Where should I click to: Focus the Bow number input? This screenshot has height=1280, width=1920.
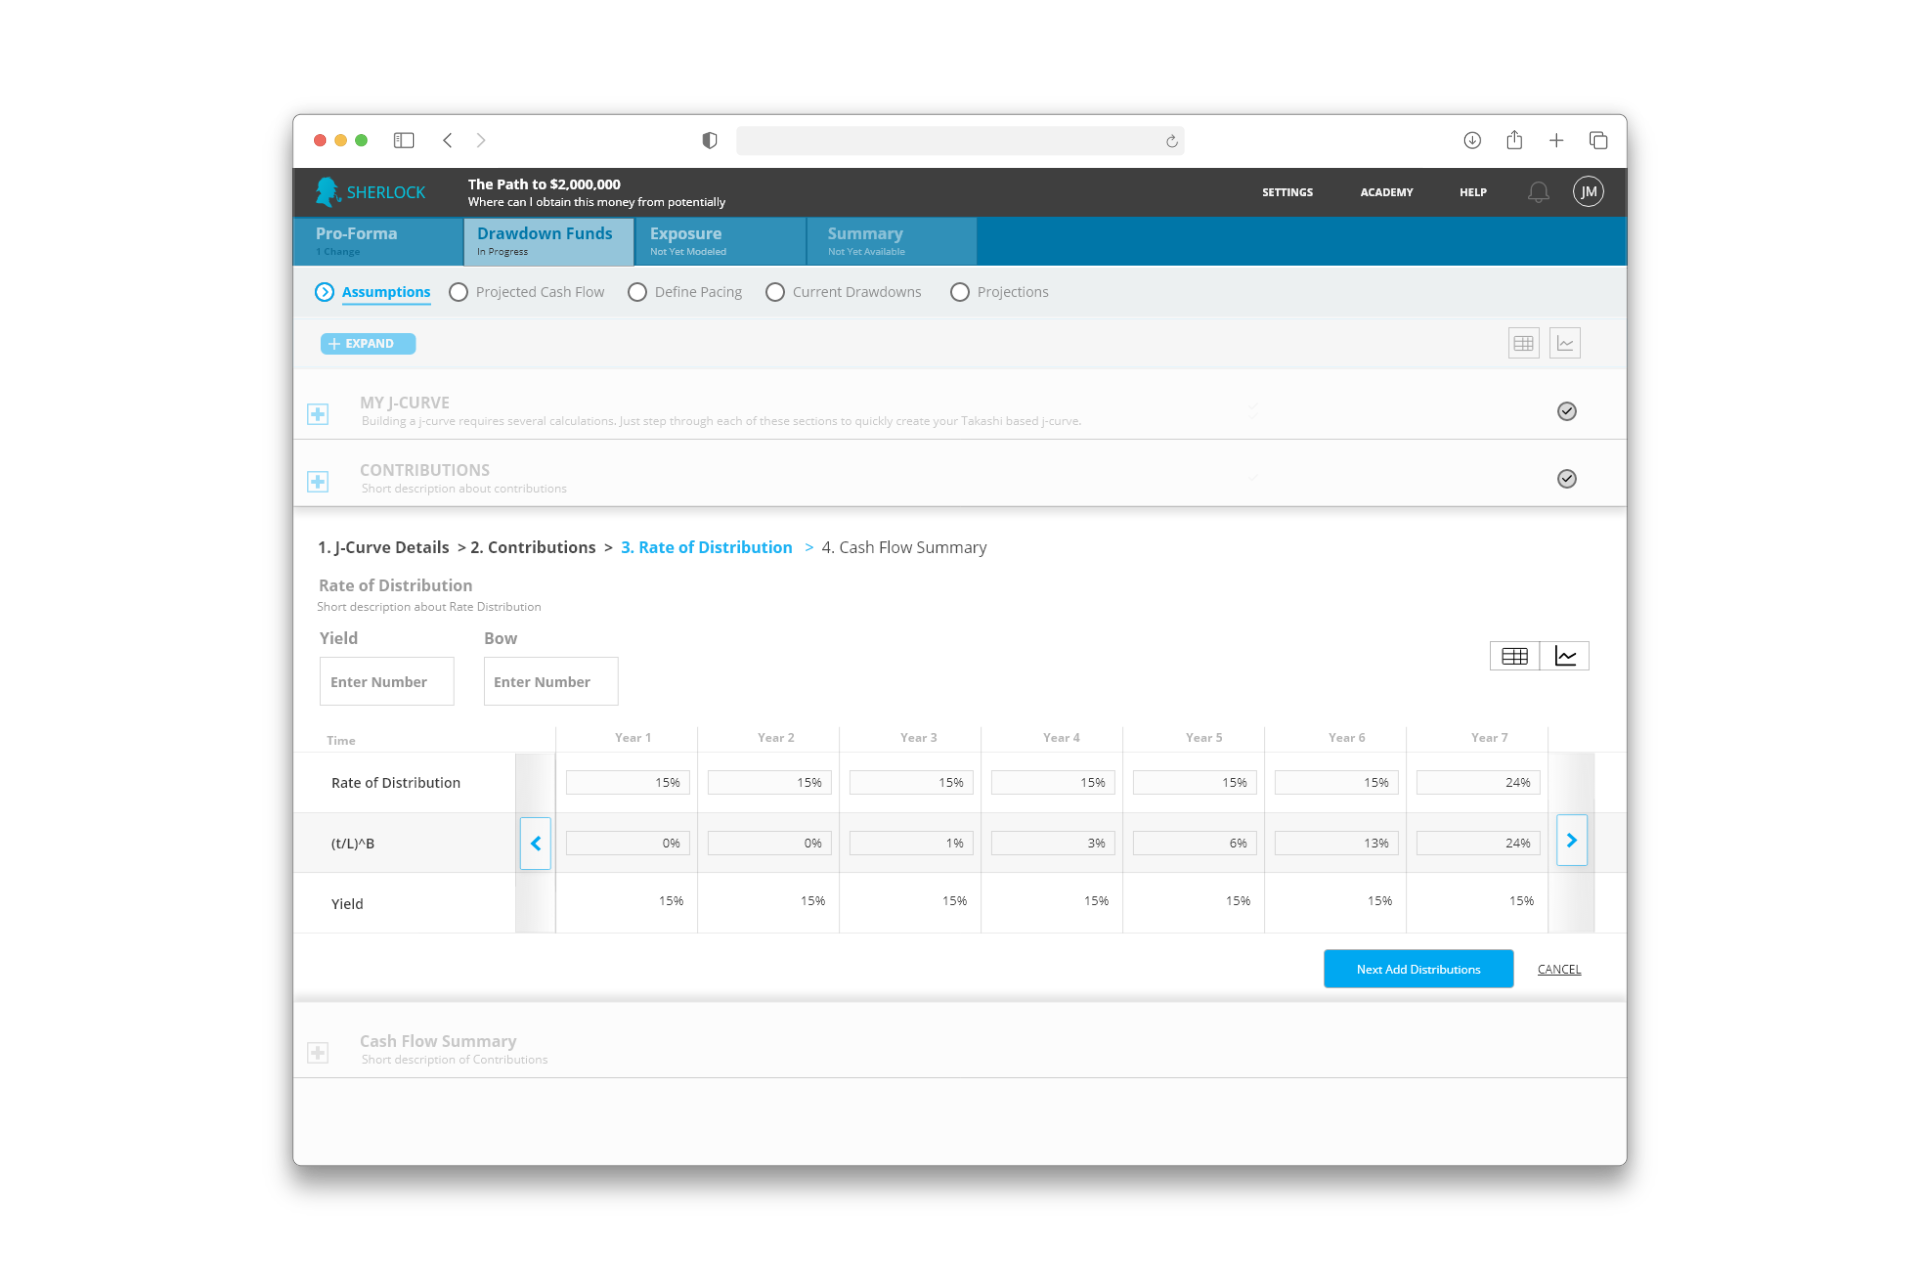click(551, 681)
